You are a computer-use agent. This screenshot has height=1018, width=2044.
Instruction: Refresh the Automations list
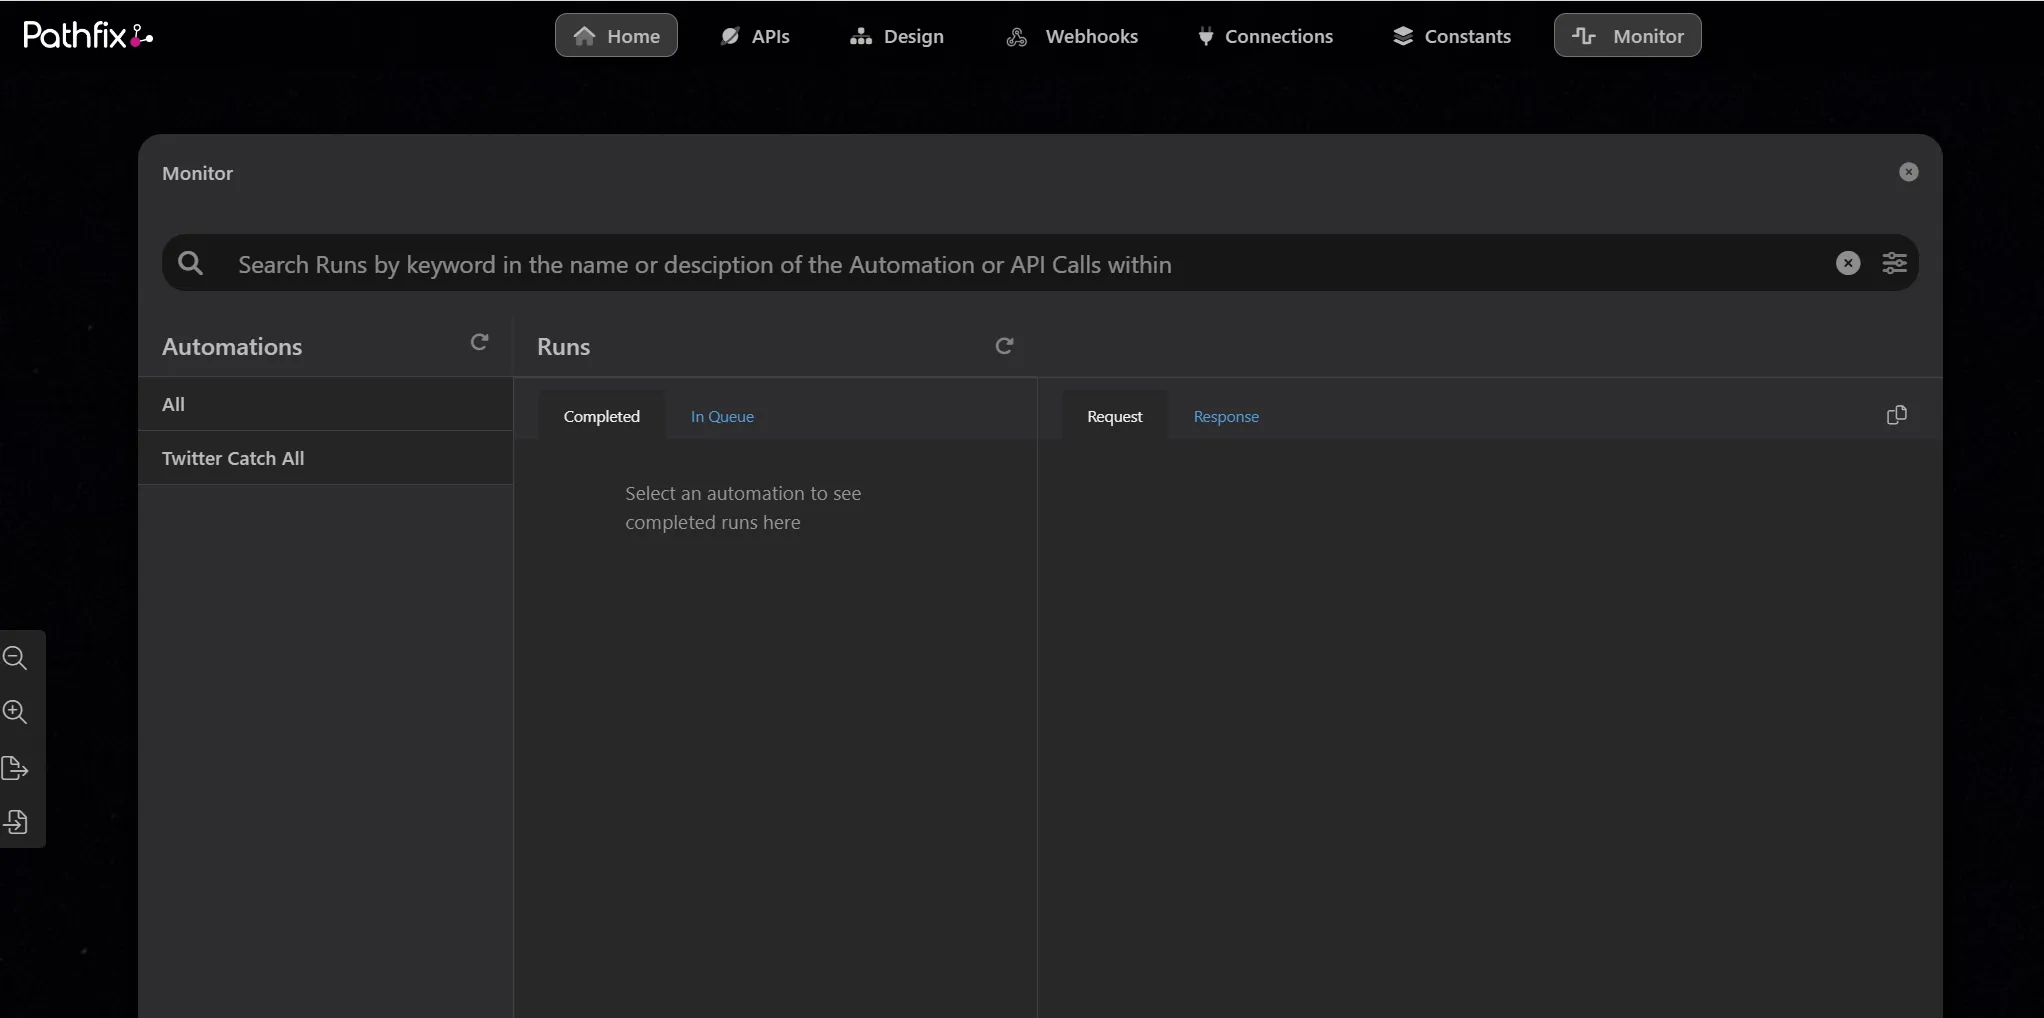[480, 343]
